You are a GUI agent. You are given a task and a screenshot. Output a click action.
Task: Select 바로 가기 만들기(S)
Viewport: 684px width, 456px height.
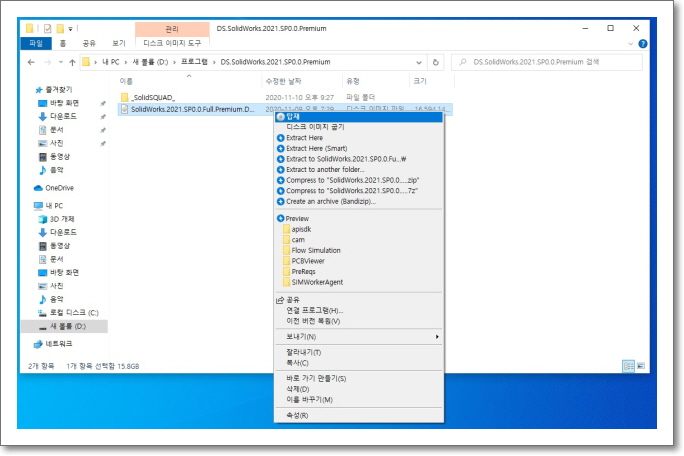coord(359,378)
